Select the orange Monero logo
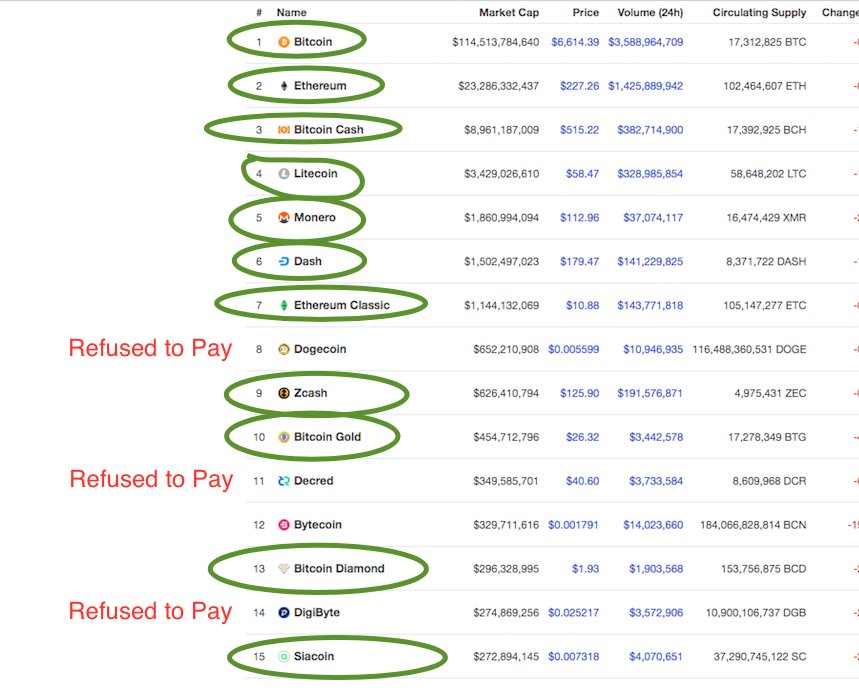 pyautogui.click(x=284, y=217)
